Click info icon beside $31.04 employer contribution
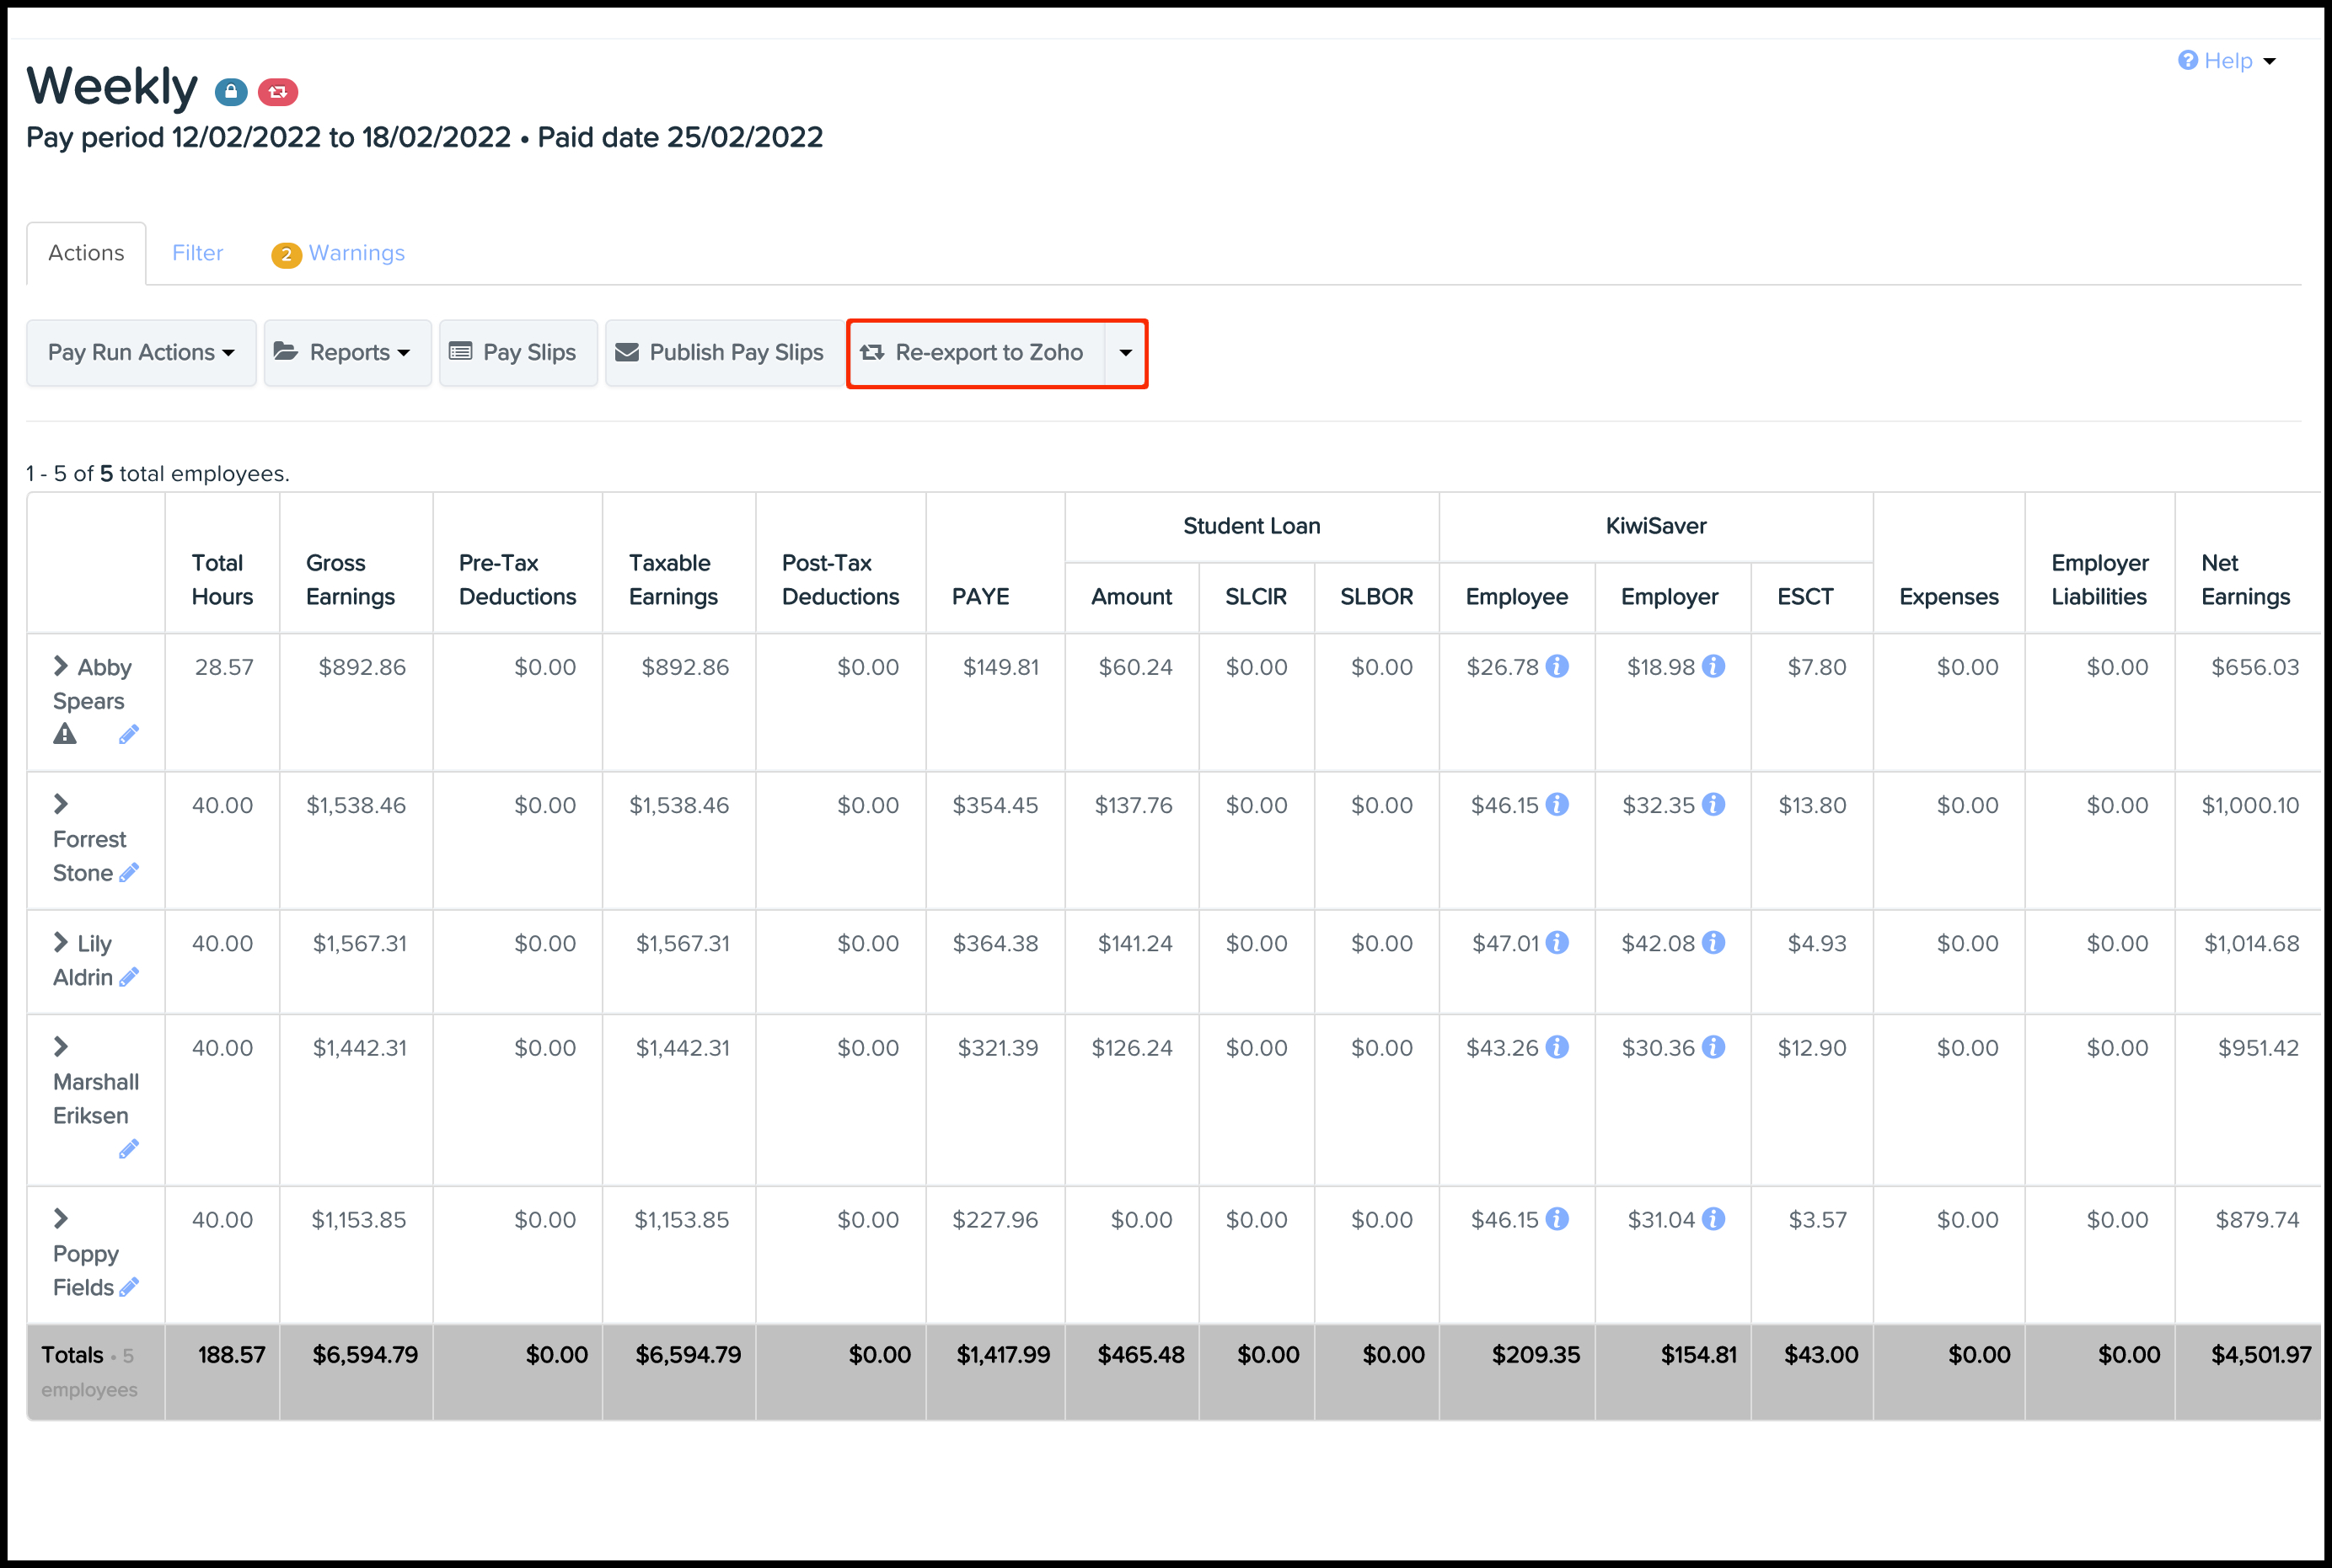The height and width of the screenshot is (1568, 2332). (x=1713, y=1219)
